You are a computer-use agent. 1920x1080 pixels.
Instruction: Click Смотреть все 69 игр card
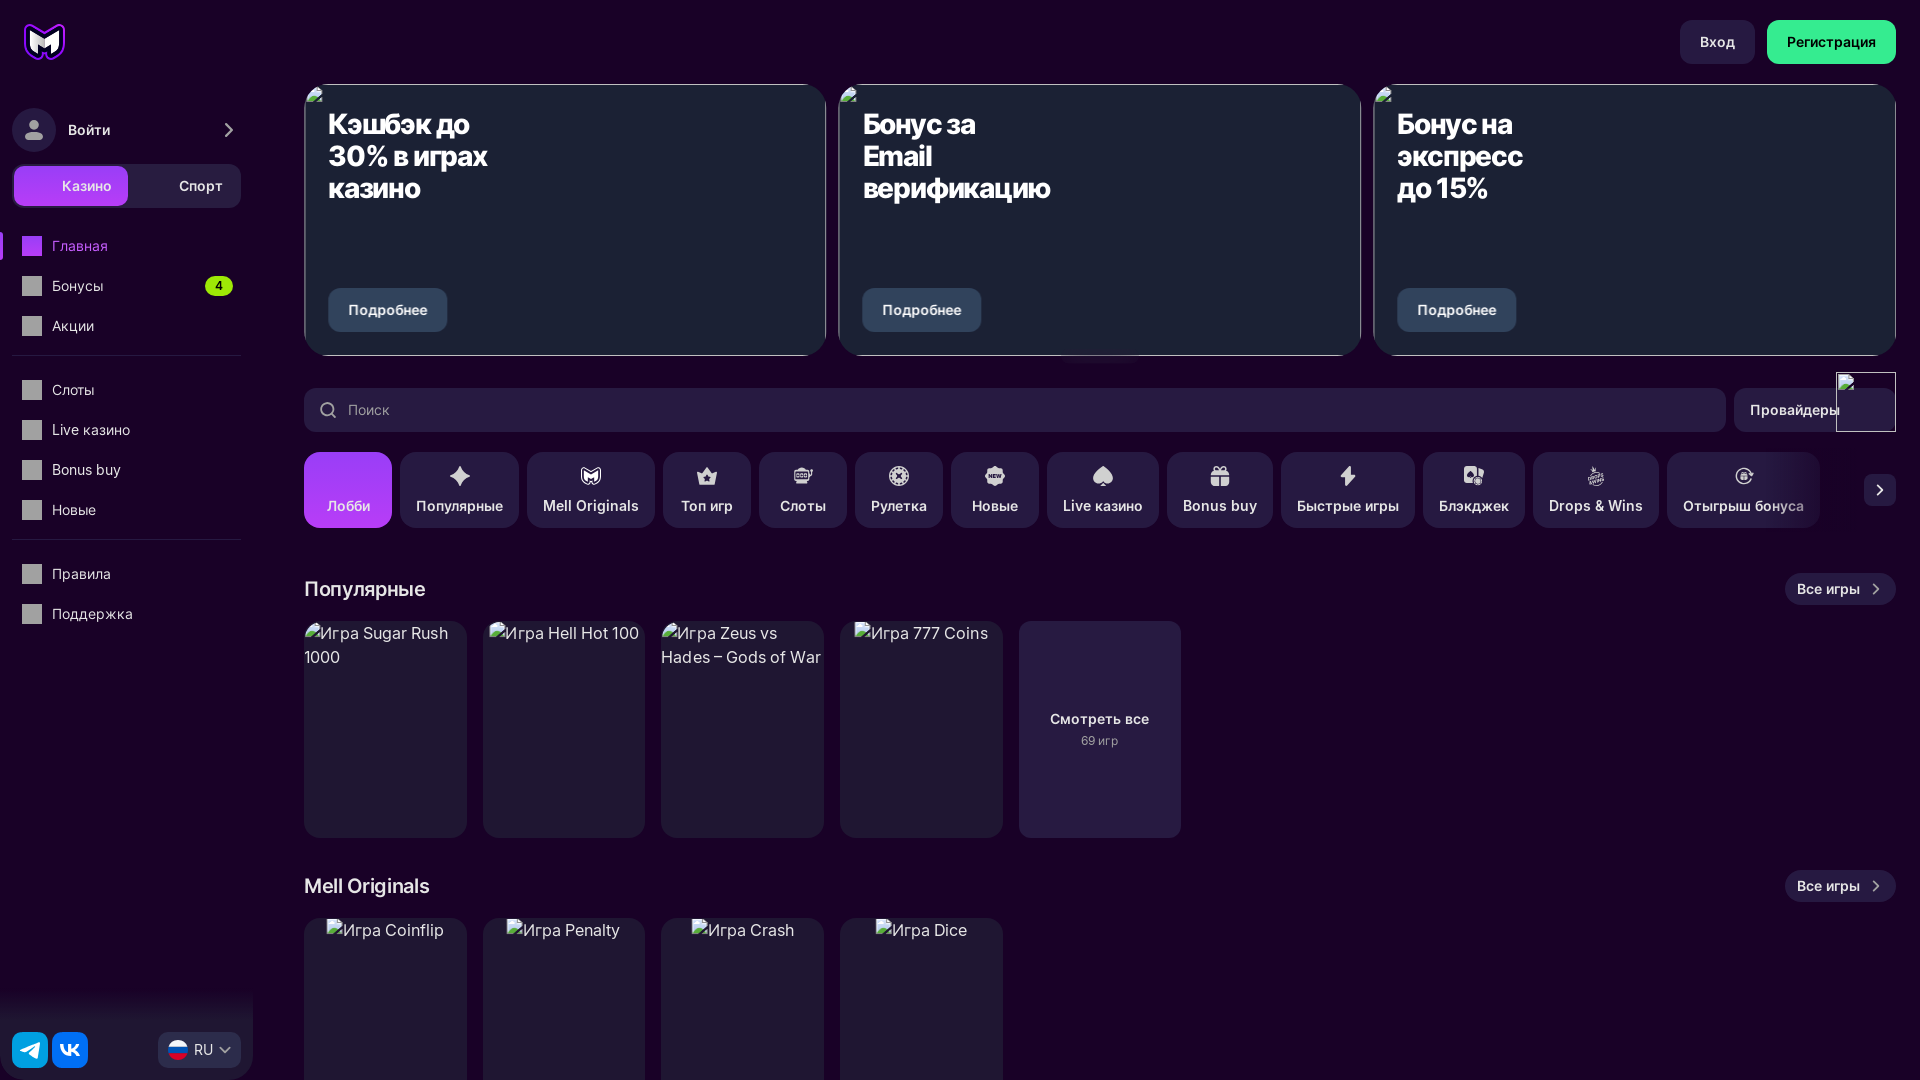(x=1100, y=729)
